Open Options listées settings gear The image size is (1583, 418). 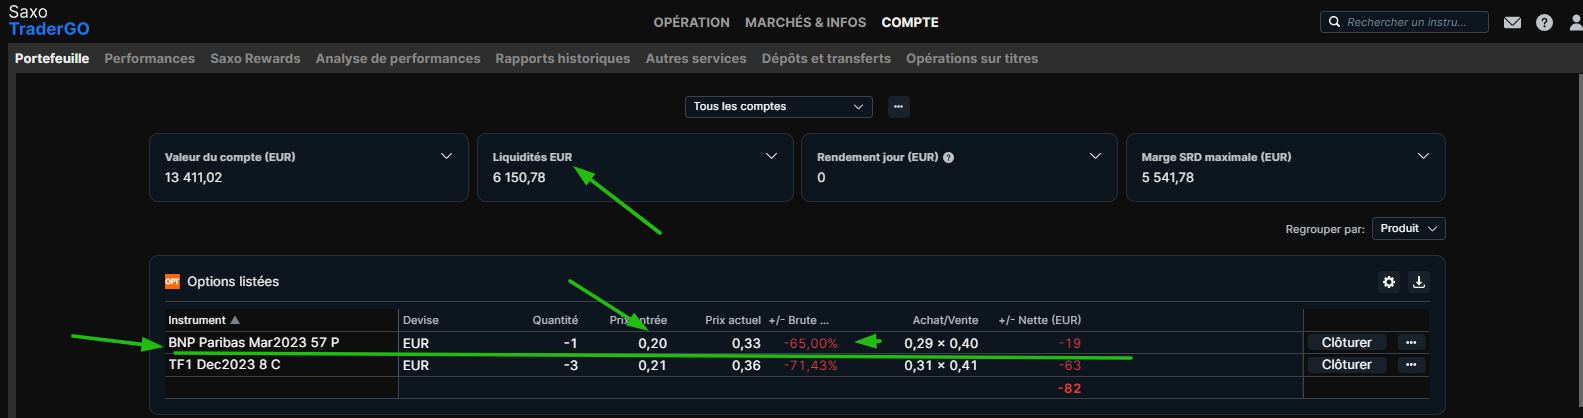click(x=1389, y=282)
